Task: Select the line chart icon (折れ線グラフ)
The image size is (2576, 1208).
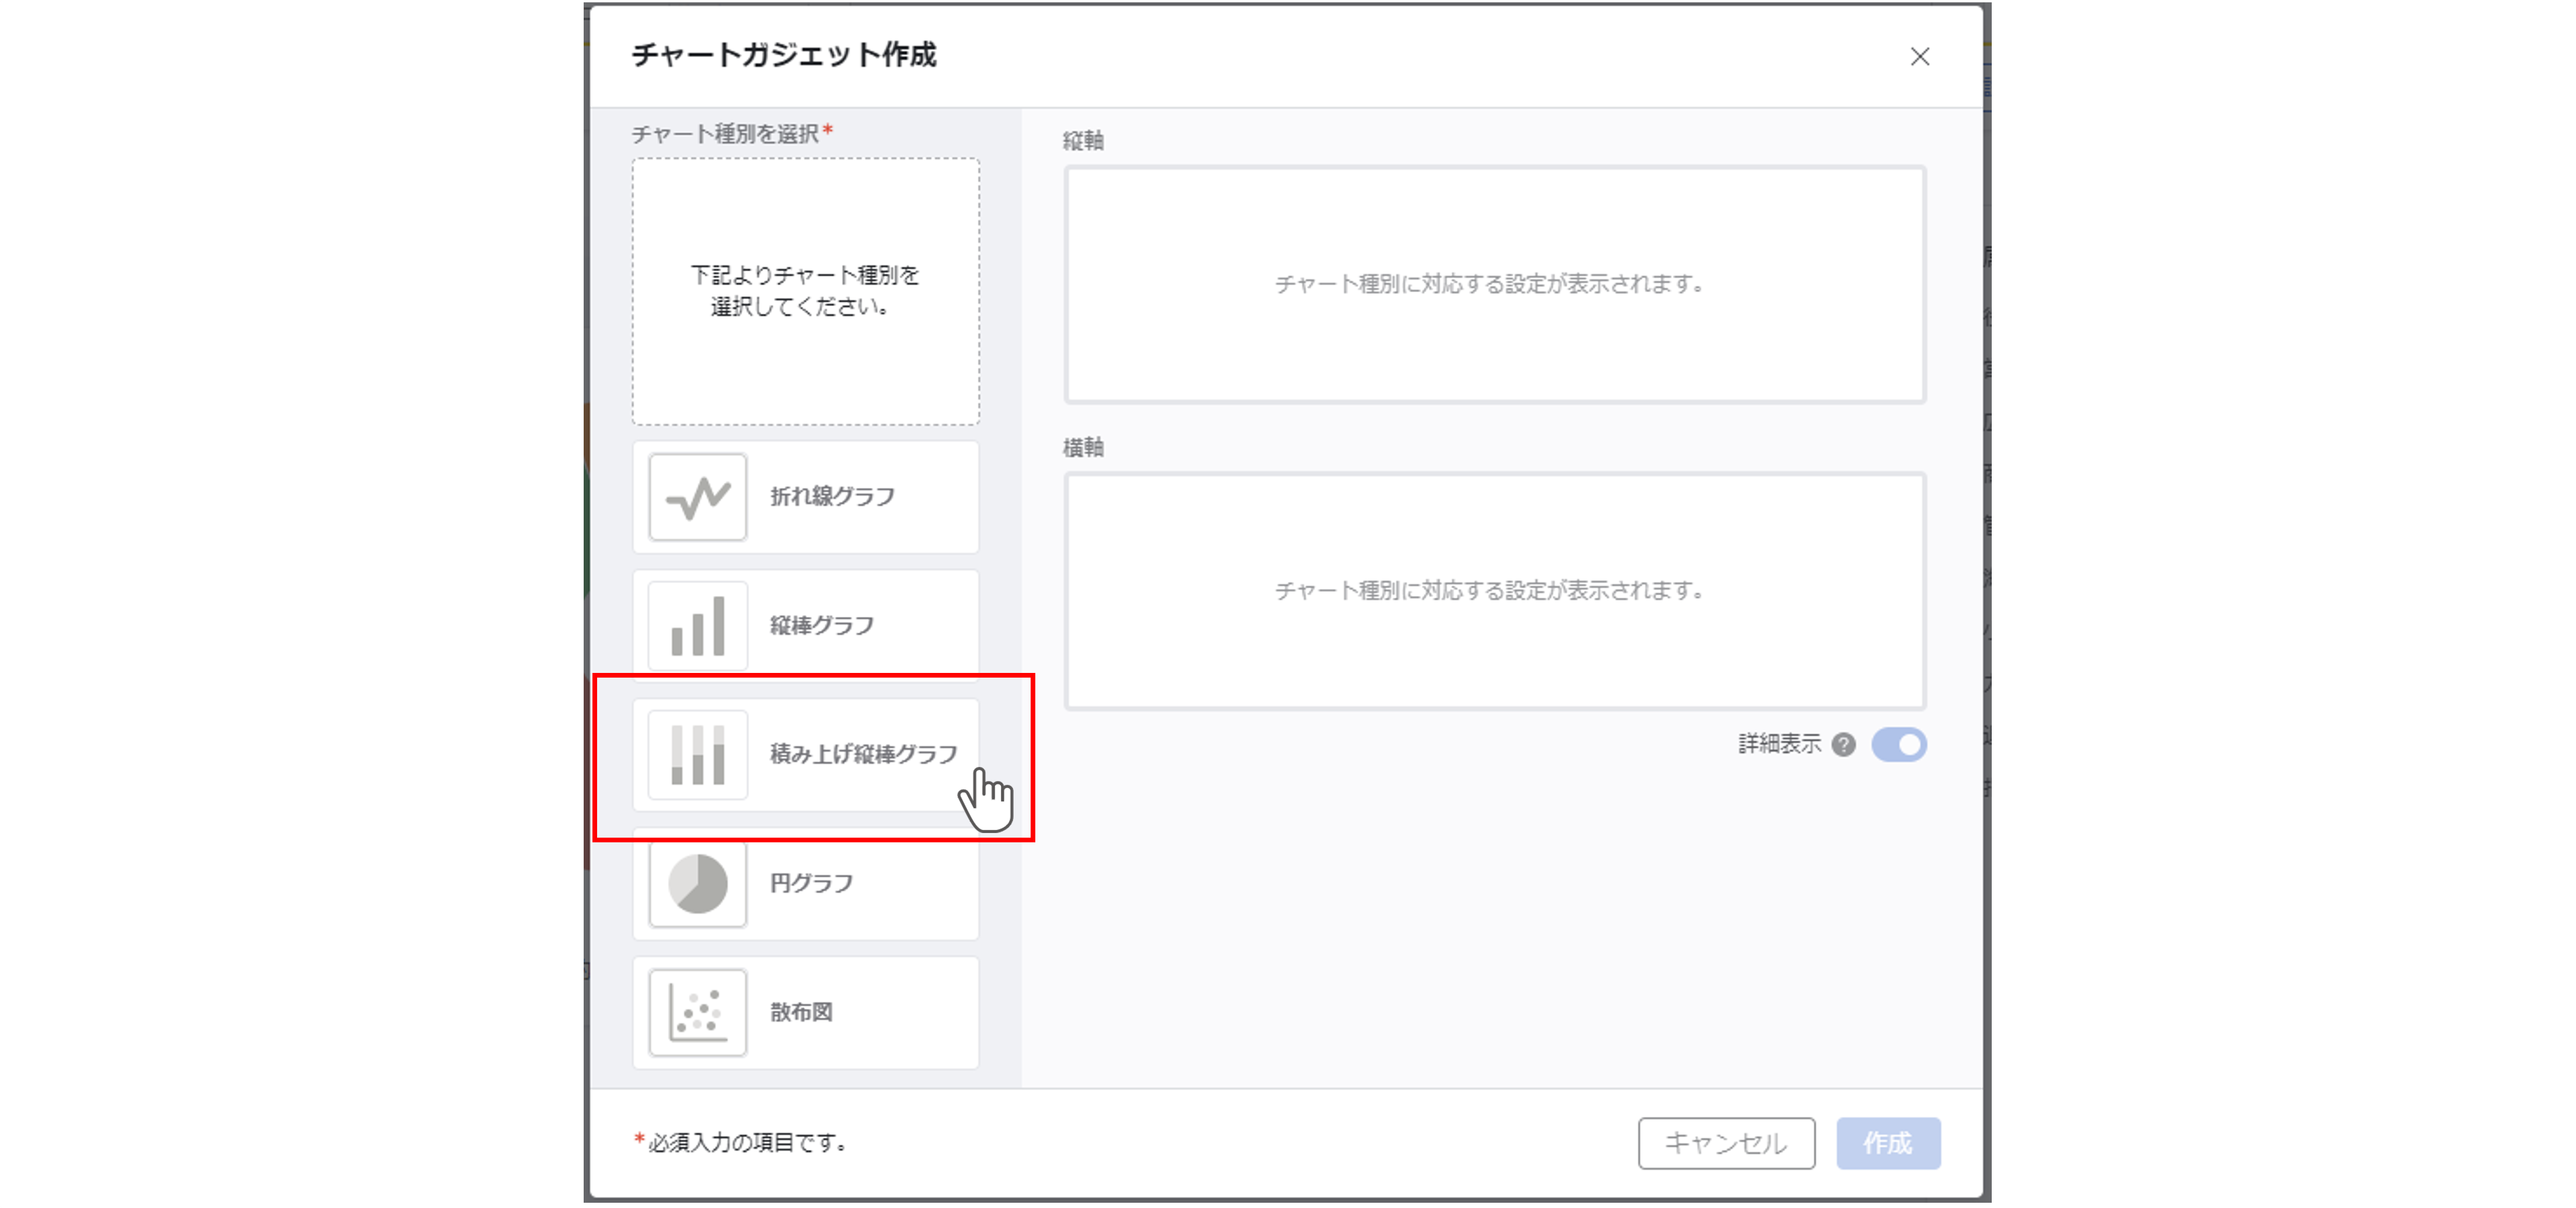Action: click(x=697, y=497)
